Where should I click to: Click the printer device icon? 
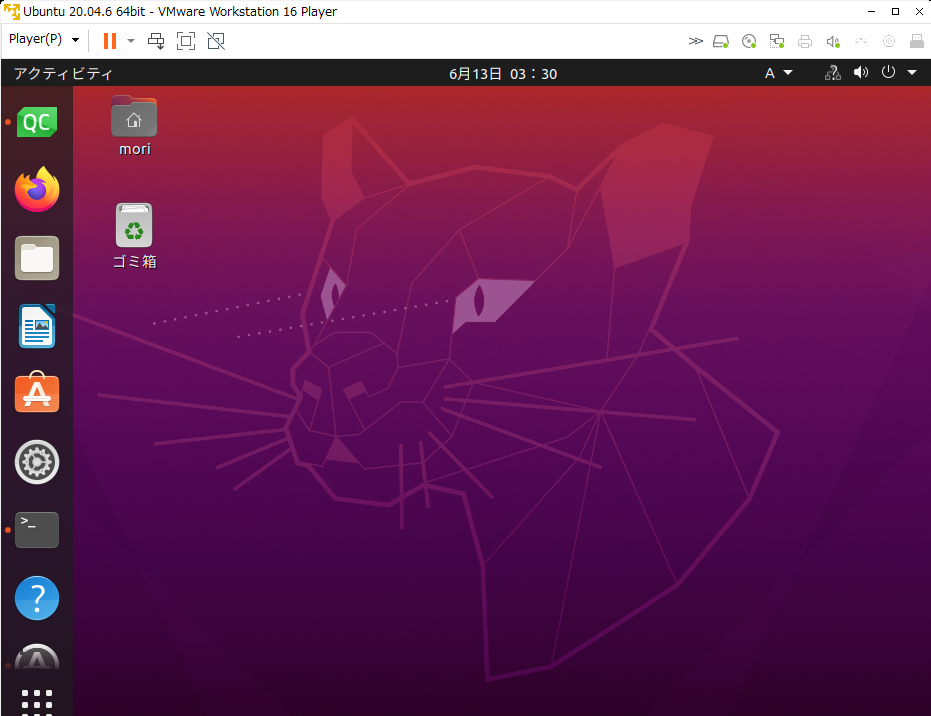tap(805, 41)
